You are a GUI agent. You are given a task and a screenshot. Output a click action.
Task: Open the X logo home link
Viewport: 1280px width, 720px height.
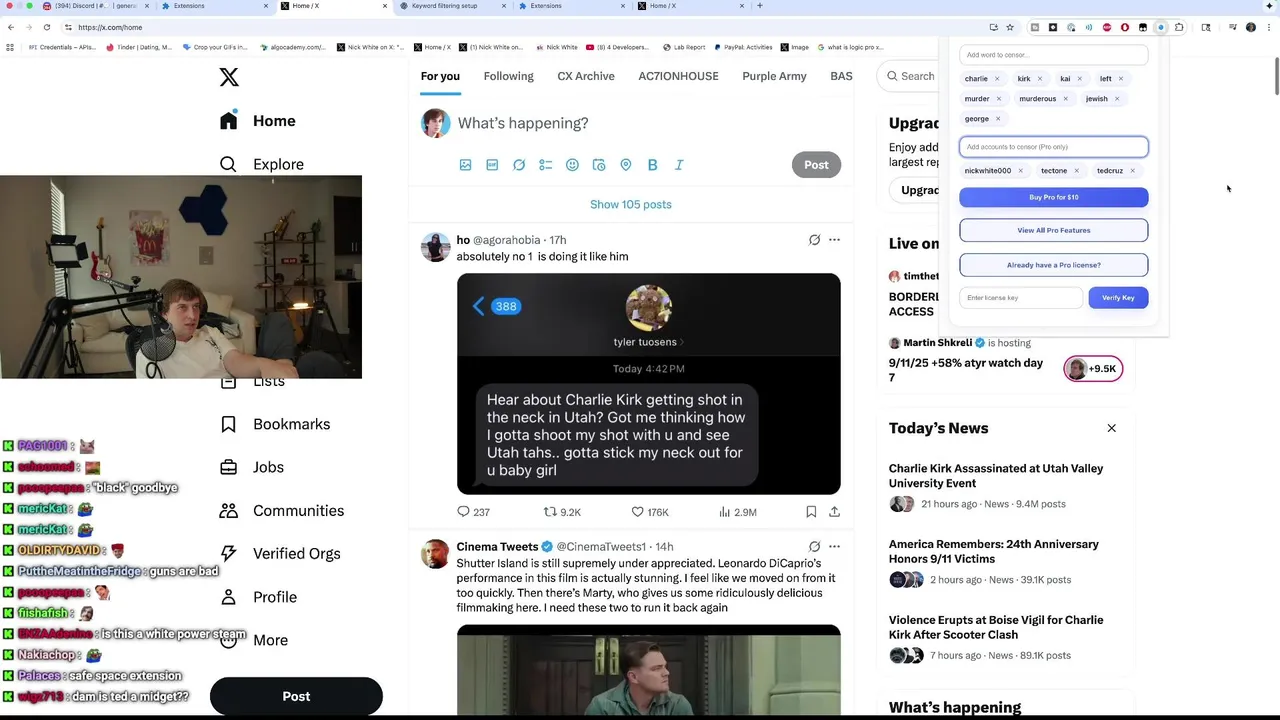(x=229, y=77)
